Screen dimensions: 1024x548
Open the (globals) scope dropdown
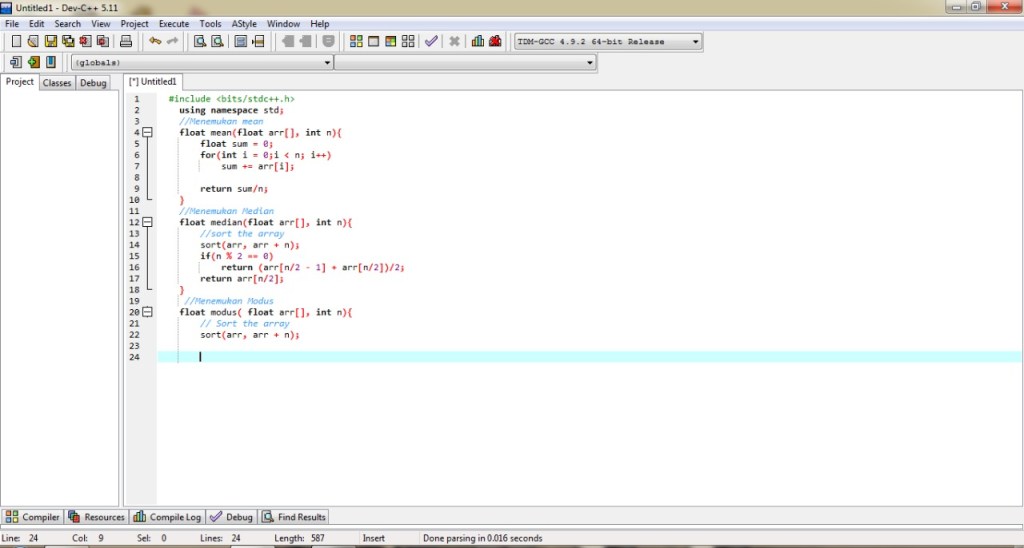(328, 63)
